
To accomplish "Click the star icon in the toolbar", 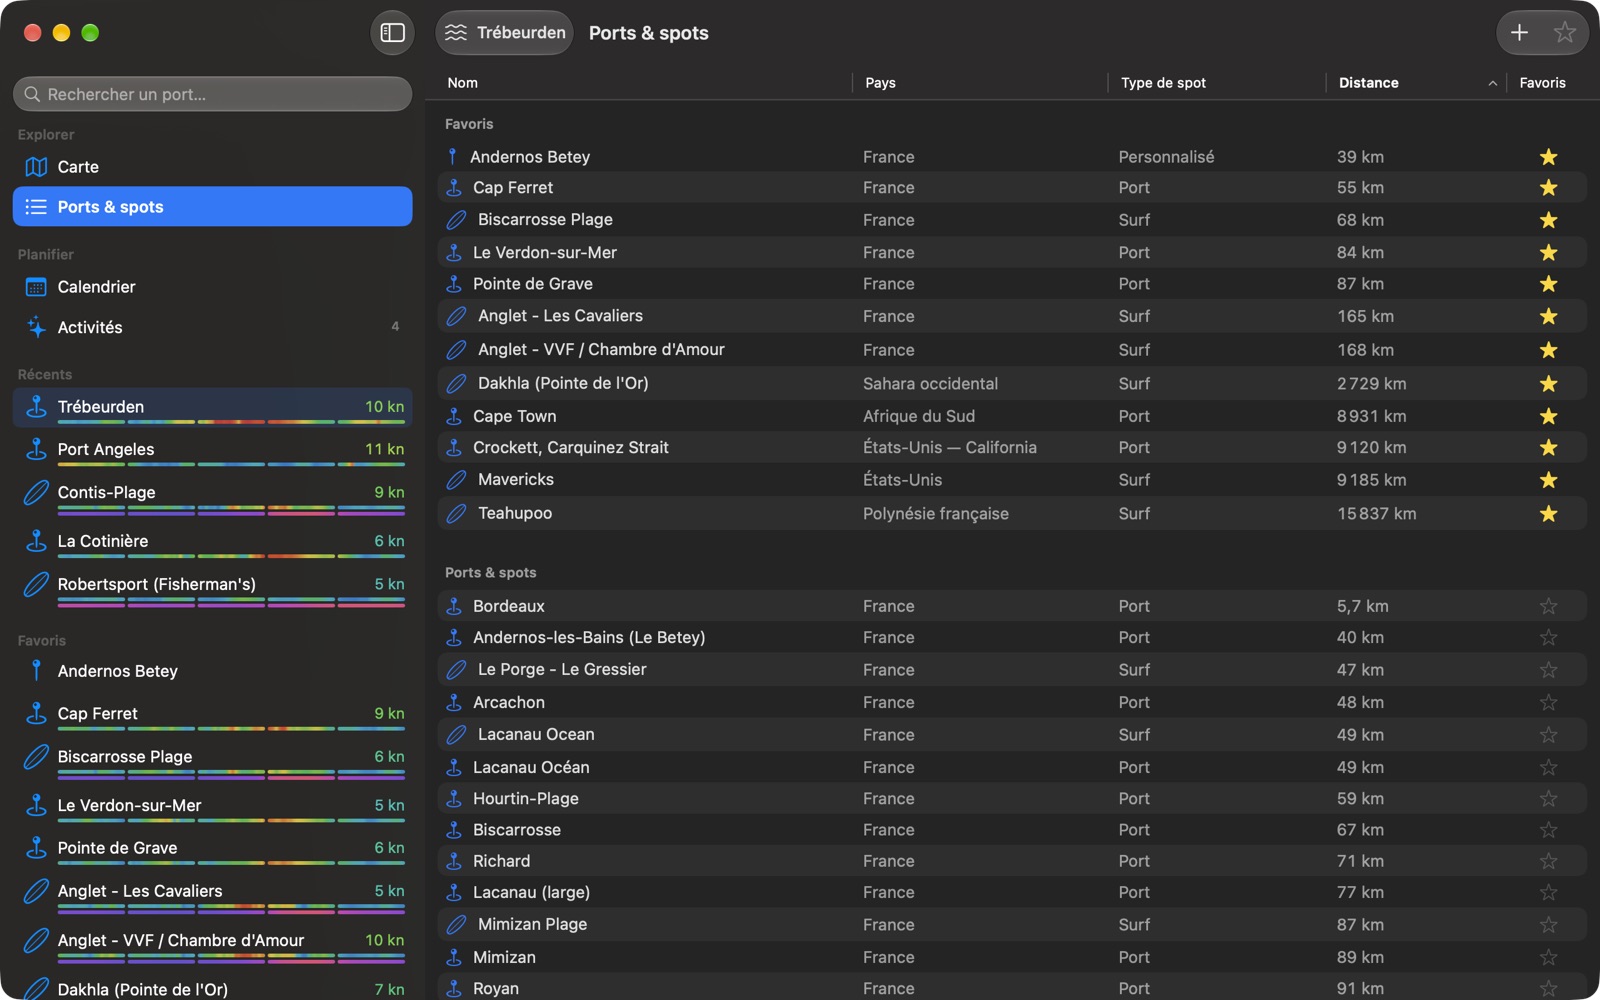I will (x=1564, y=33).
